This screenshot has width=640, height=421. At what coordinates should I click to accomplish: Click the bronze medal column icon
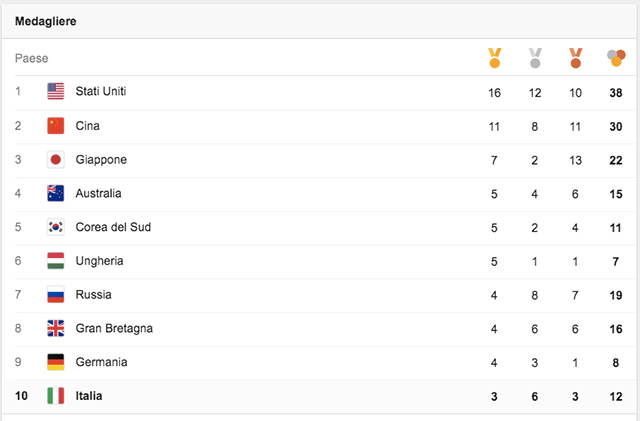click(575, 58)
